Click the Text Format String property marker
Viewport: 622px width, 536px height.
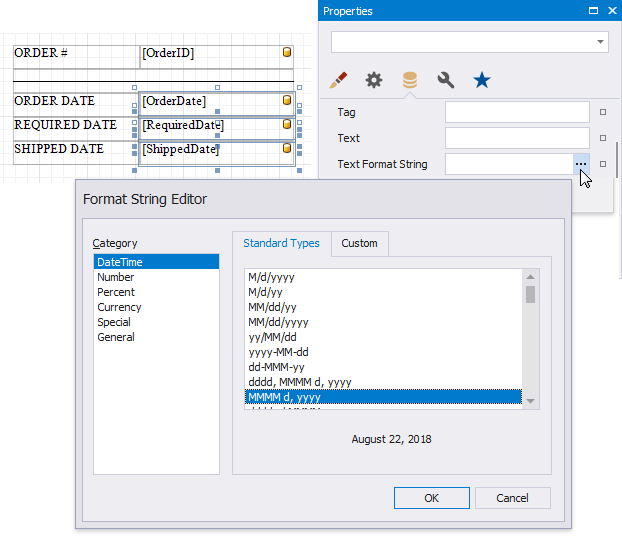603,164
